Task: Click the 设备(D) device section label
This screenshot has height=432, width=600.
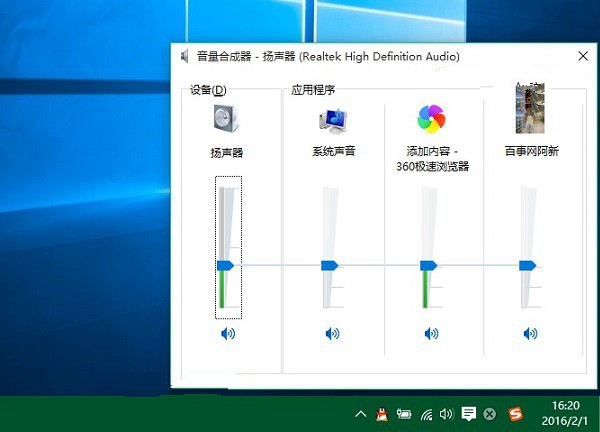Action: (208, 90)
